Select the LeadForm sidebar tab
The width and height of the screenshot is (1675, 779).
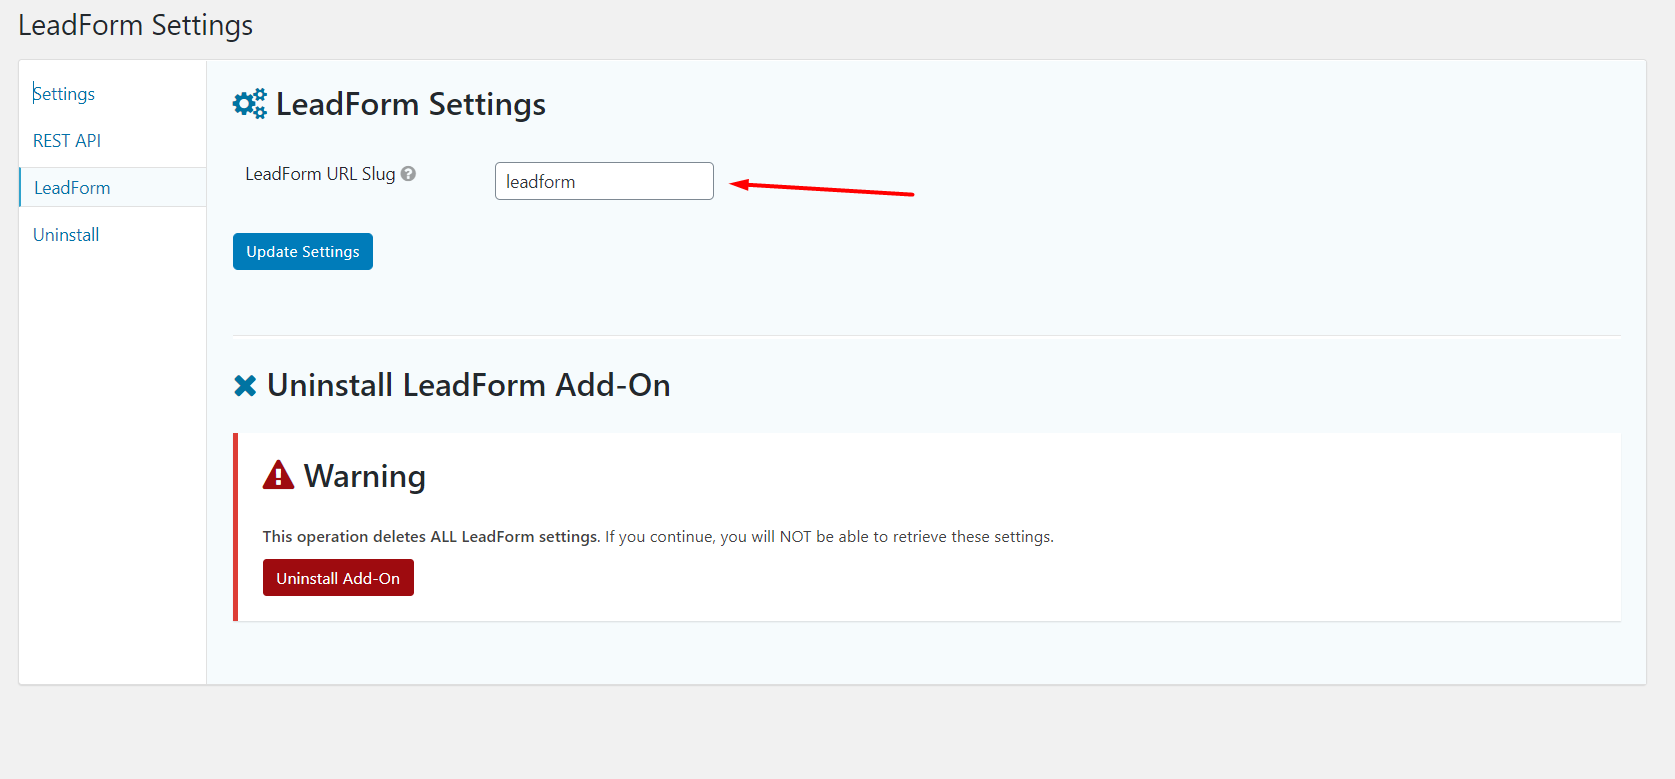click(x=72, y=188)
